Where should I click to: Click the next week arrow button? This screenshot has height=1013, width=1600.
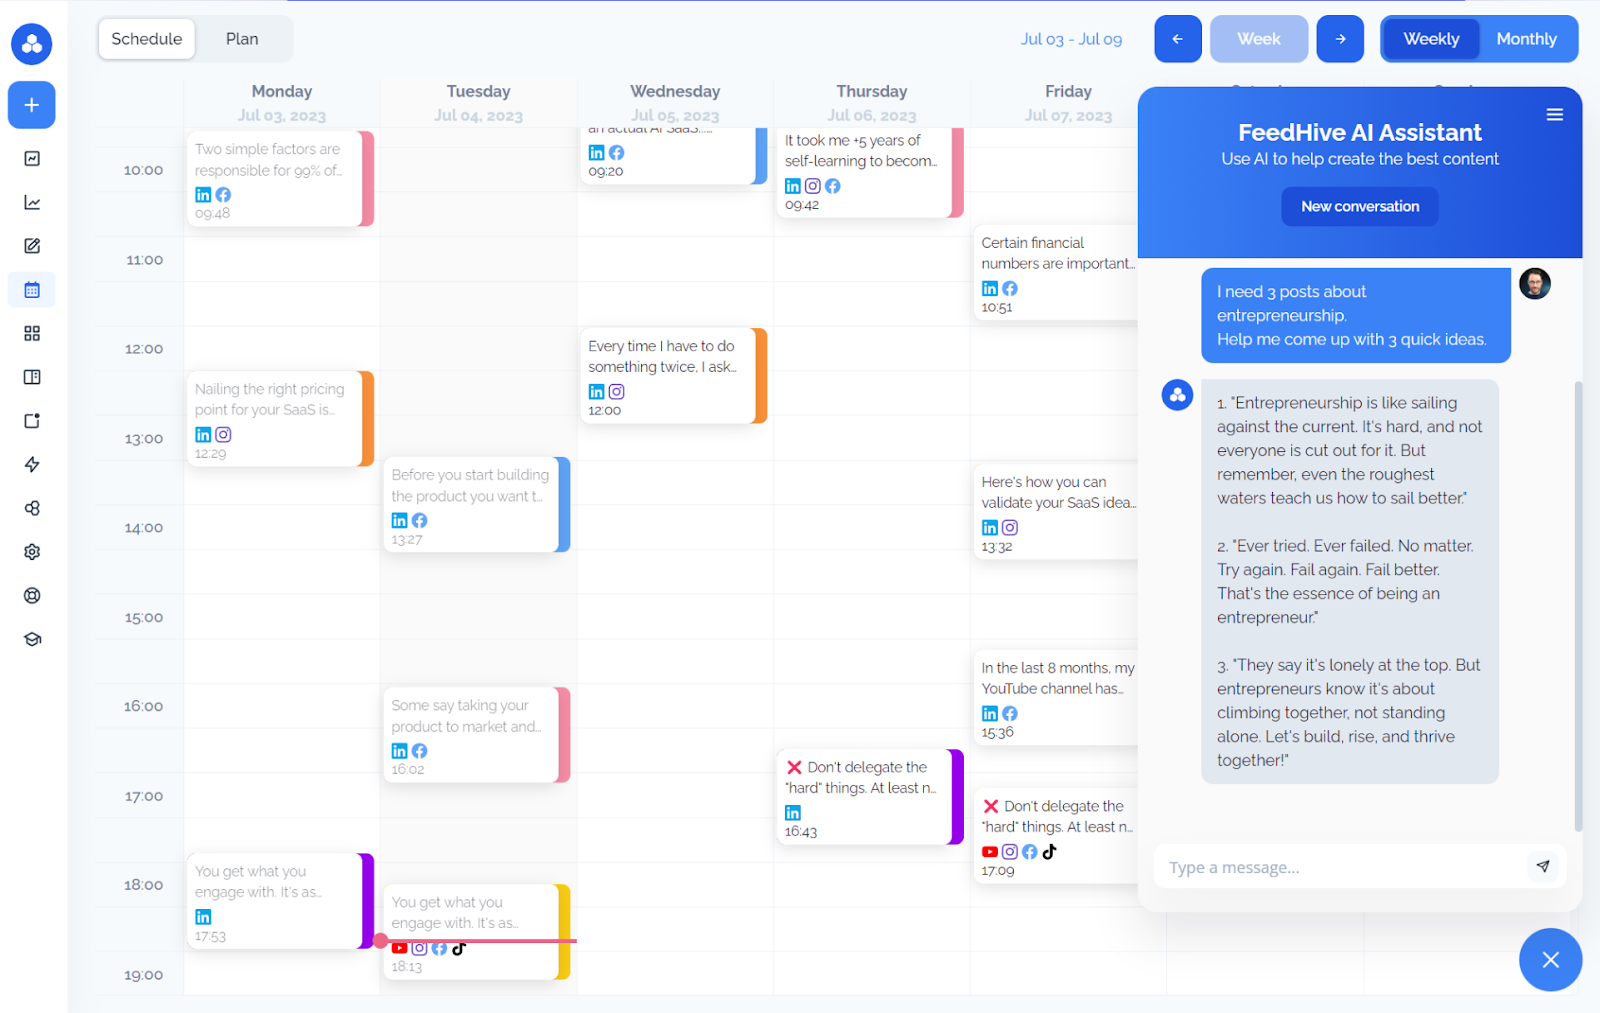[1340, 38]
